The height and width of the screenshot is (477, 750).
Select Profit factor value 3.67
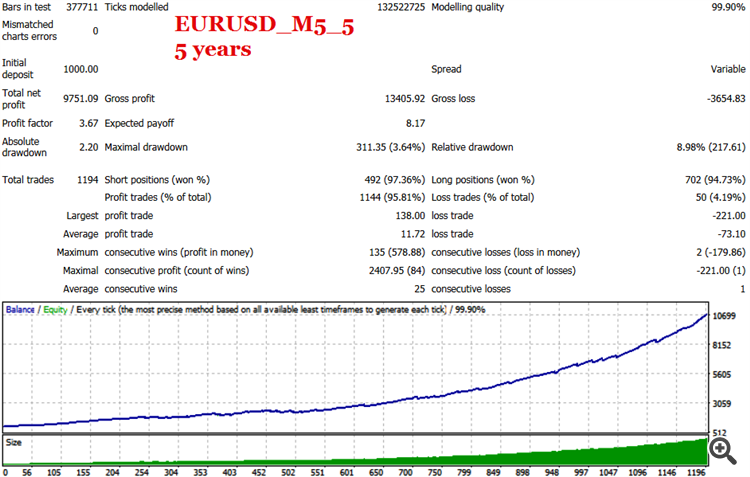[x=88, y=123]
